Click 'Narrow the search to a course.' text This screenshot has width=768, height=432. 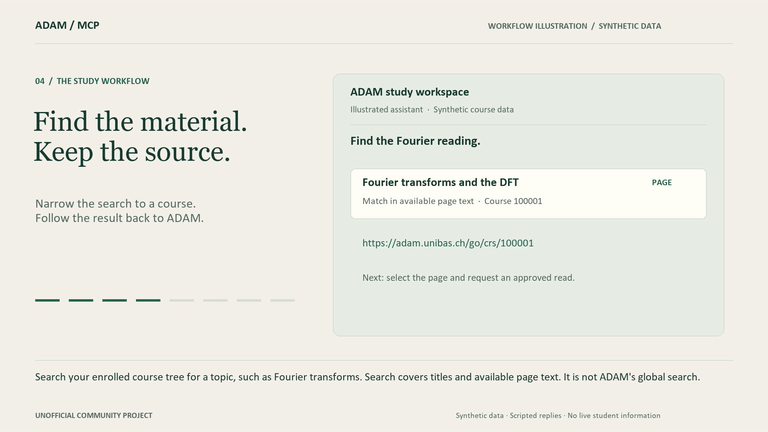[115, 204]
